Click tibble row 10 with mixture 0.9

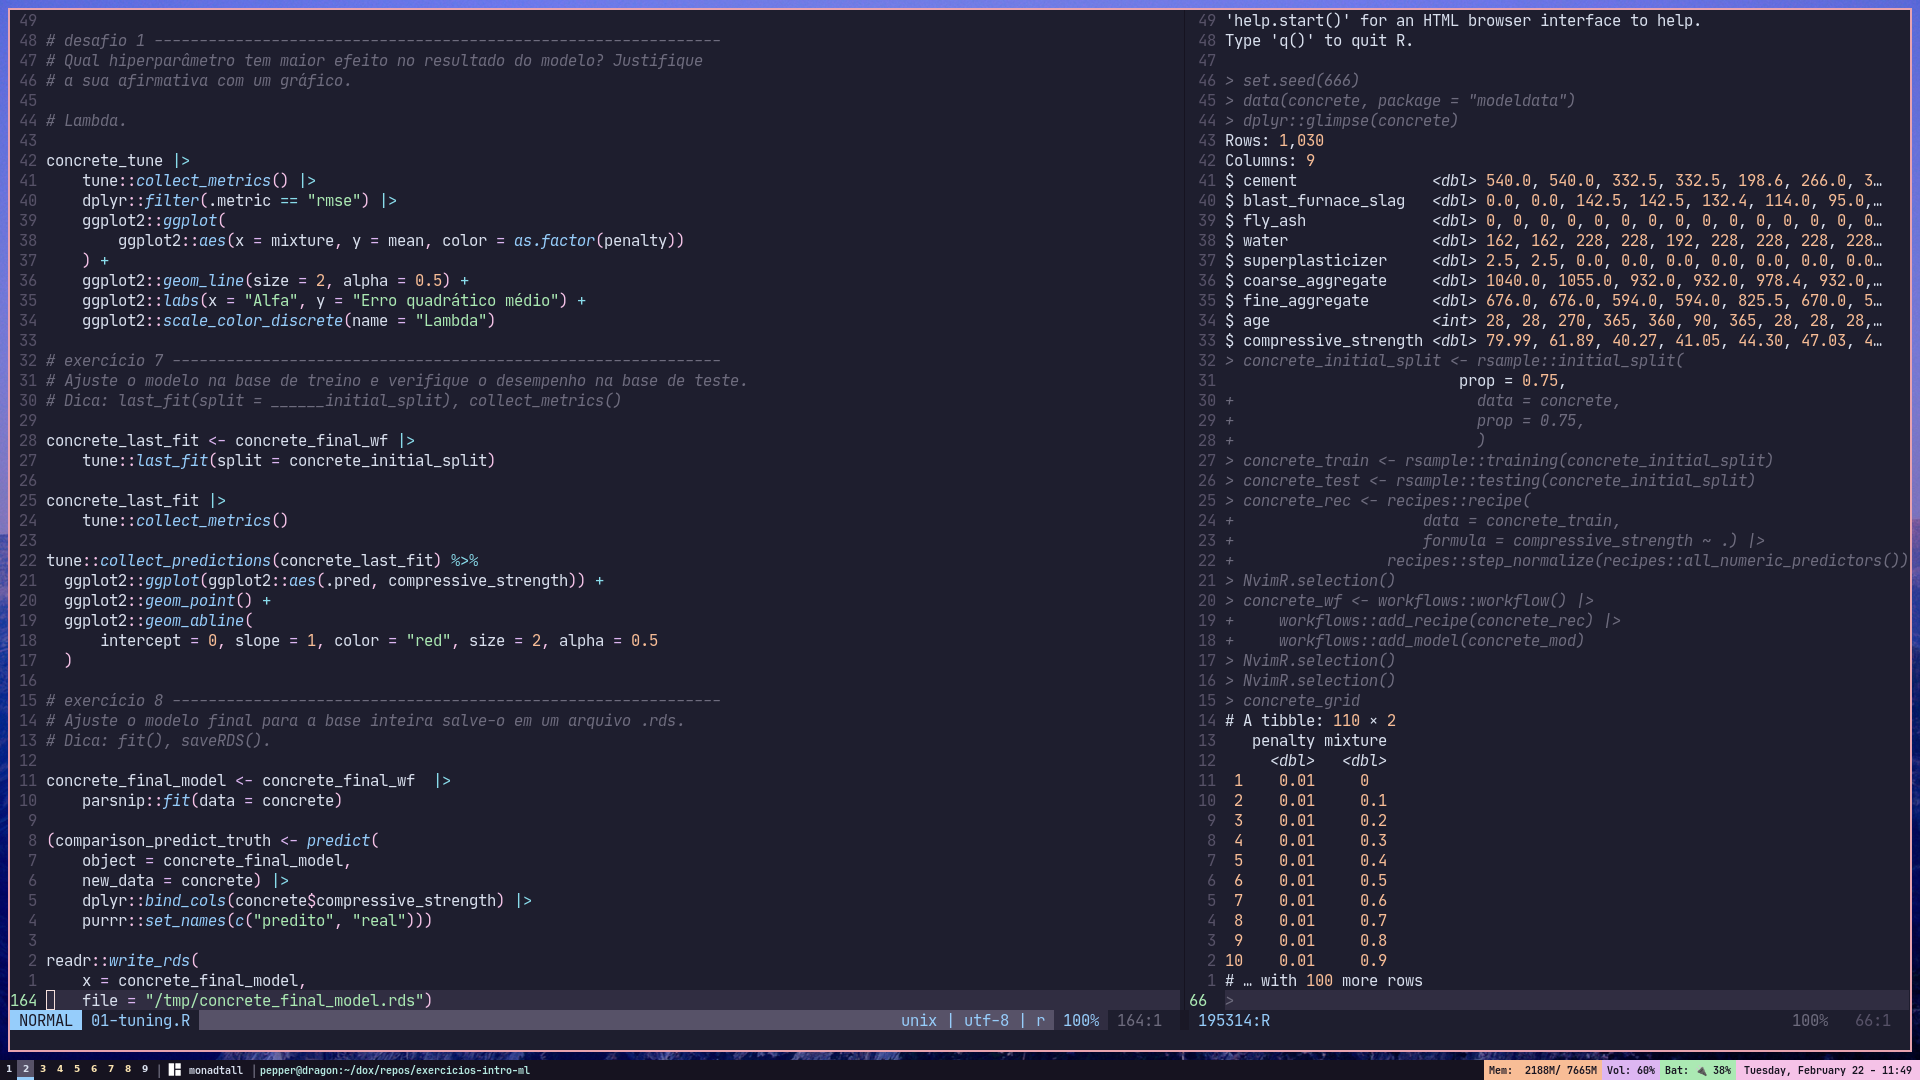pos(1306,960)
